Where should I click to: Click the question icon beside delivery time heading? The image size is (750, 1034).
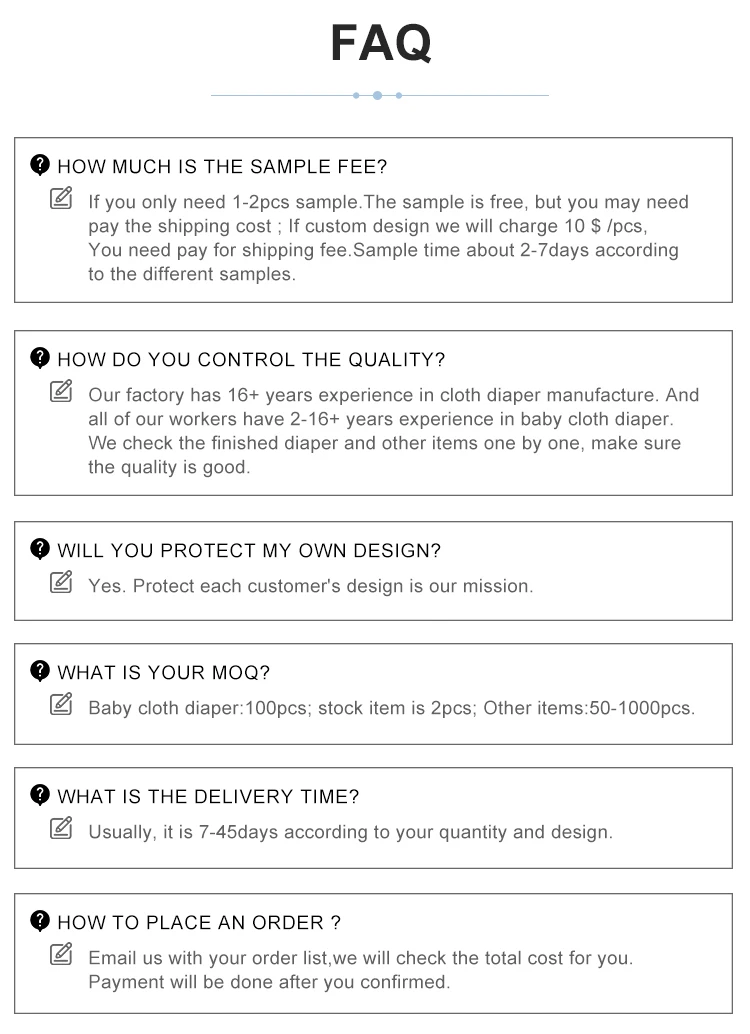click(40, 795)
